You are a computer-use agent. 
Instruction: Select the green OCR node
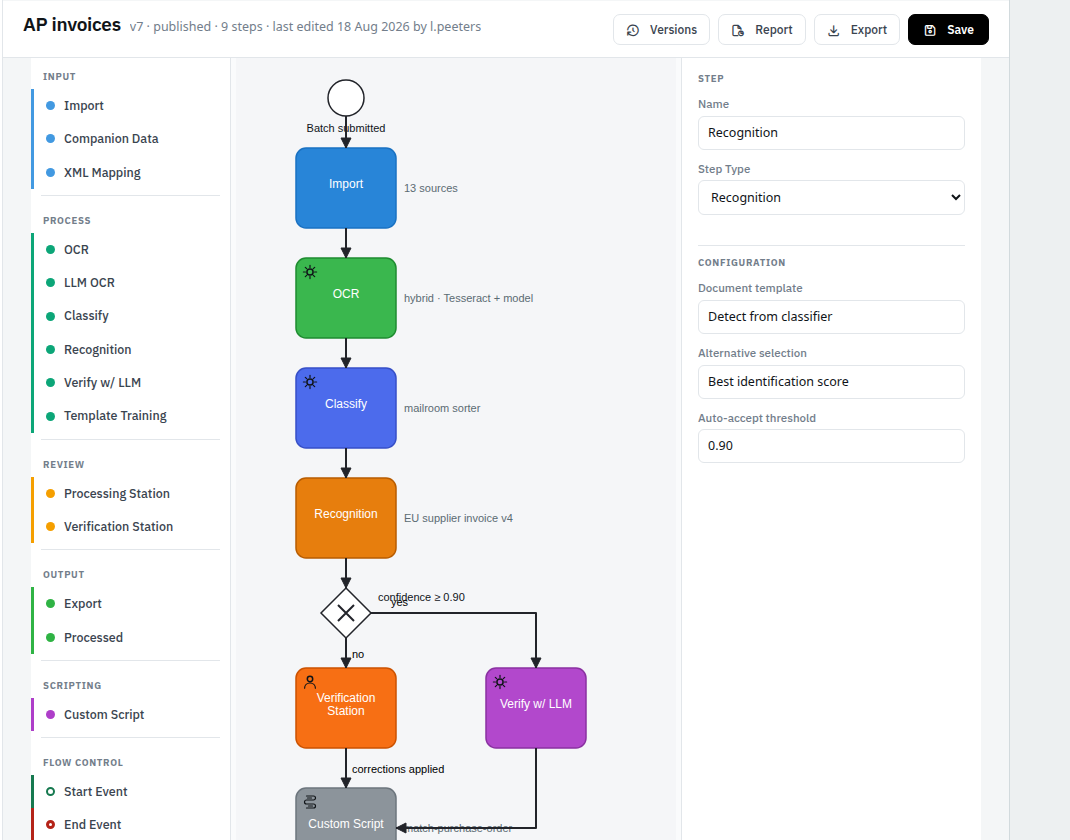[346, 298]
